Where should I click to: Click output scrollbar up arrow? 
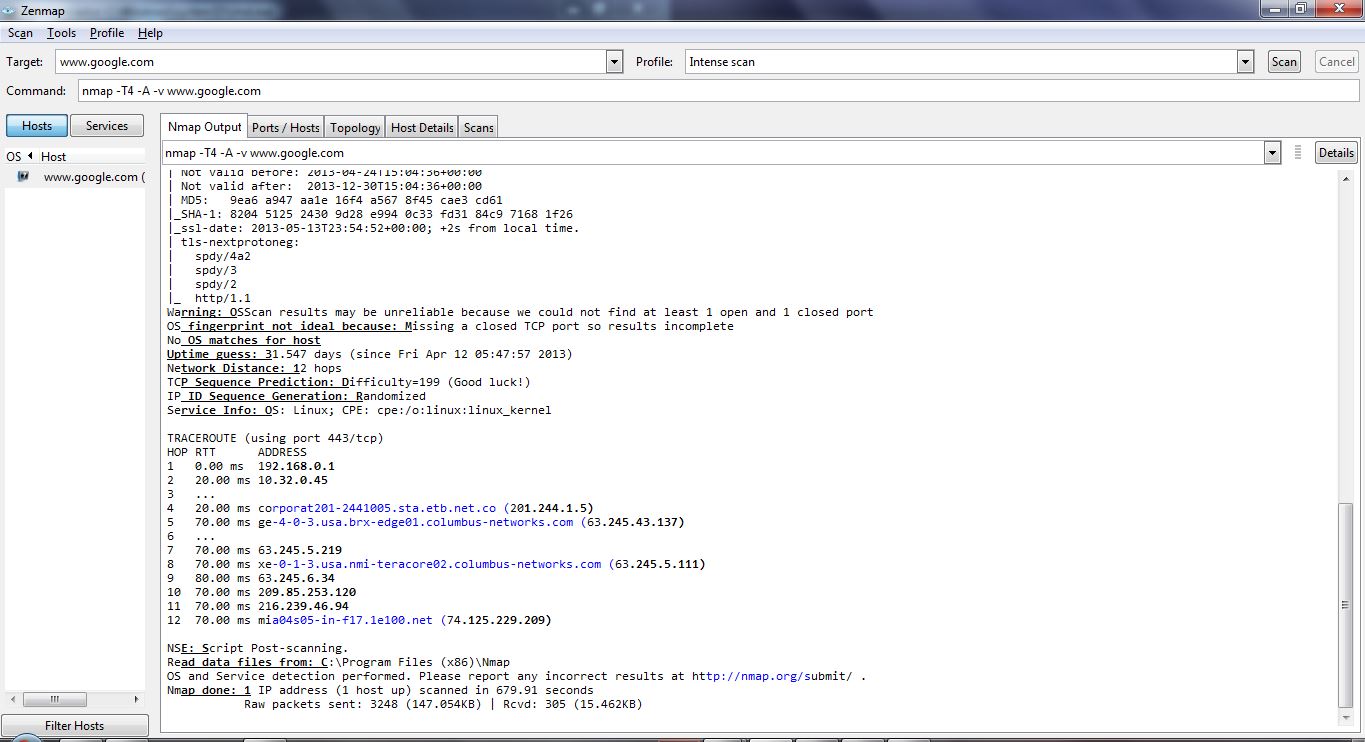pos(1346,177)
